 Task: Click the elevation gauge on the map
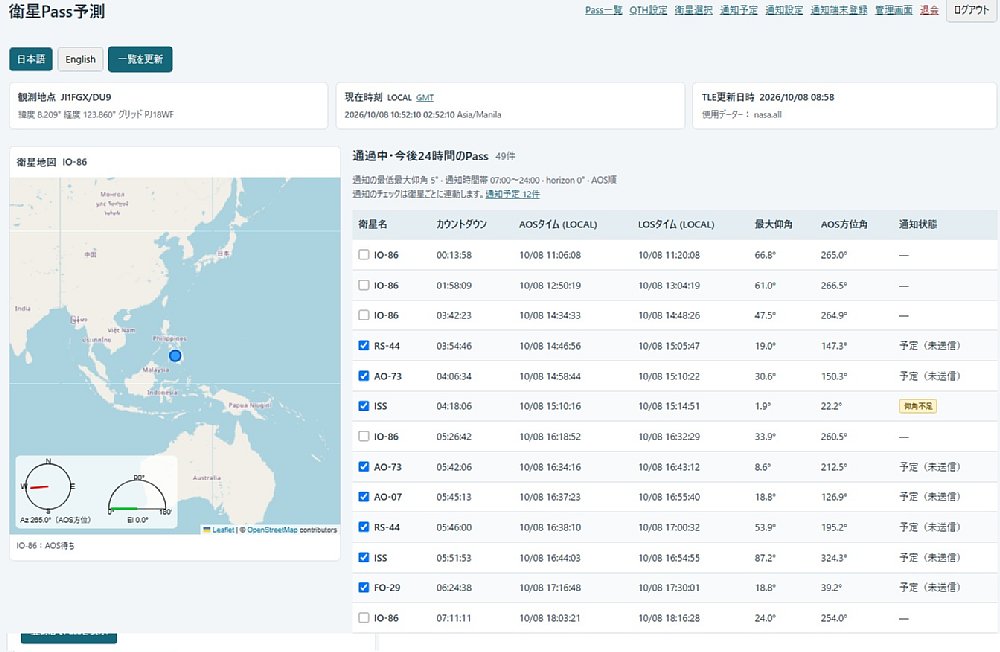(137, 496)
